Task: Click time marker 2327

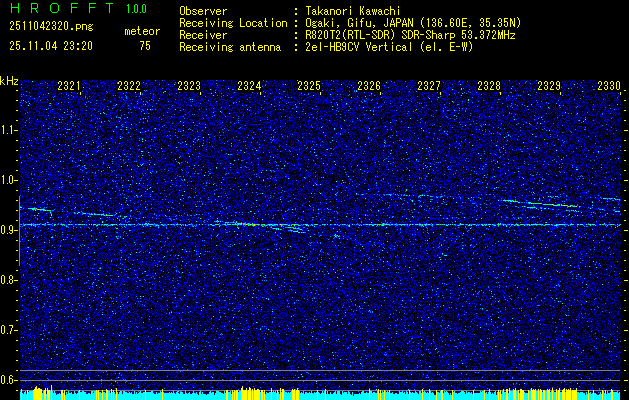Action: pos(429,85)
